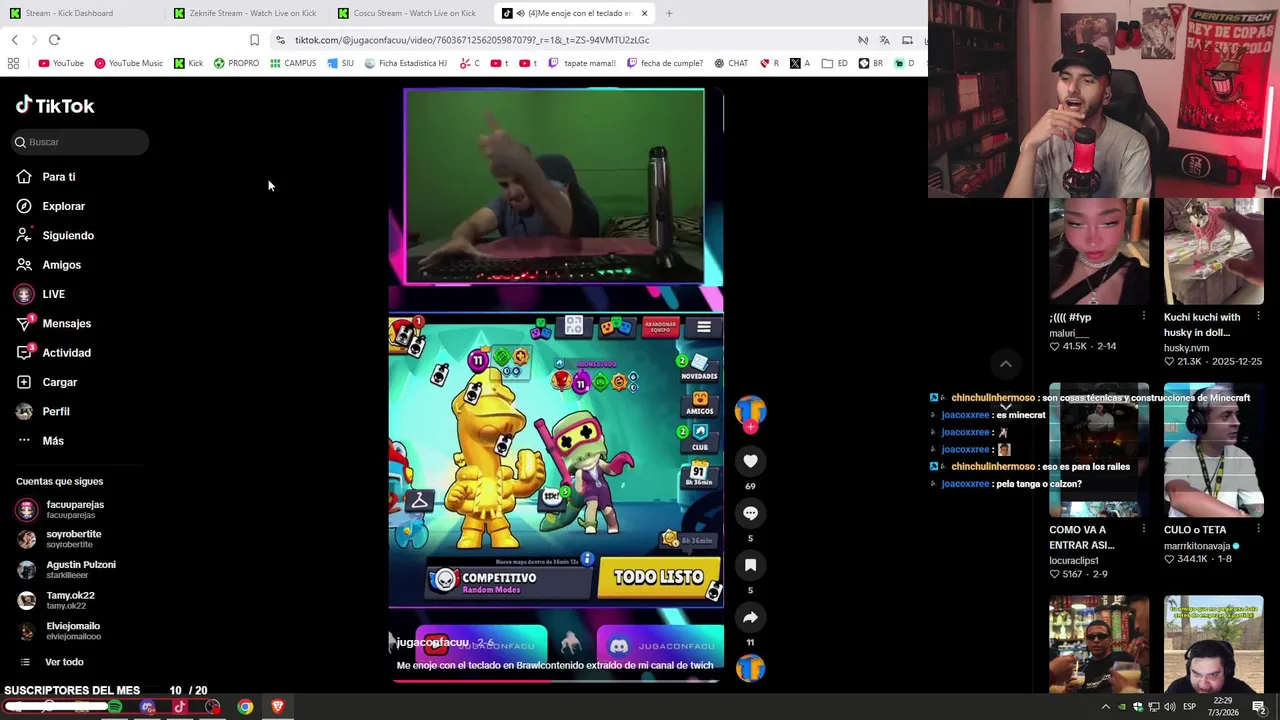Open tapate mama!! bookmark
Screen dimensions: 1280x720
click(x=582, y=63)
